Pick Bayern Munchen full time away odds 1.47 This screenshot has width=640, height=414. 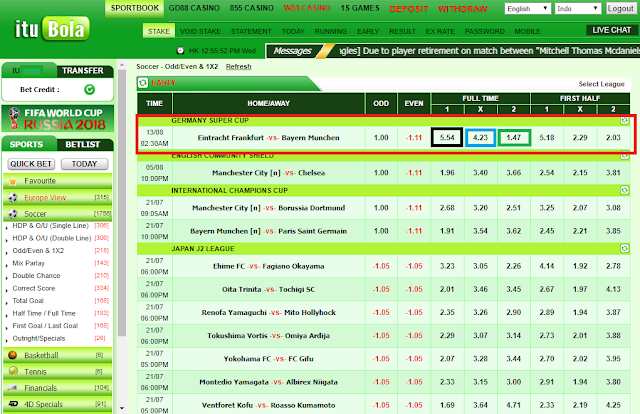coord(514,138)
